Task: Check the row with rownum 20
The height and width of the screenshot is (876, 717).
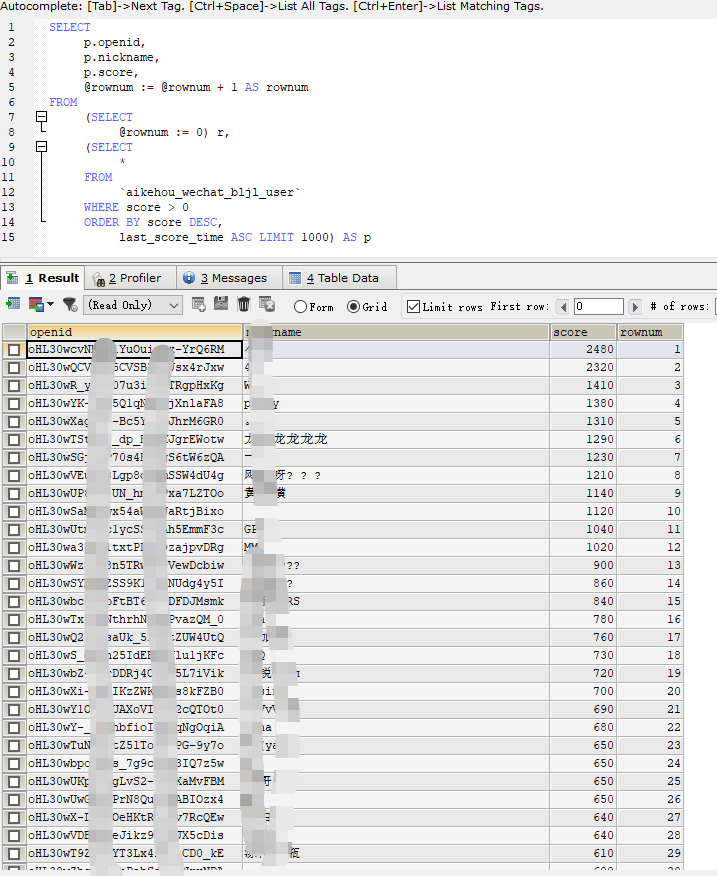Action: (14, 692)
